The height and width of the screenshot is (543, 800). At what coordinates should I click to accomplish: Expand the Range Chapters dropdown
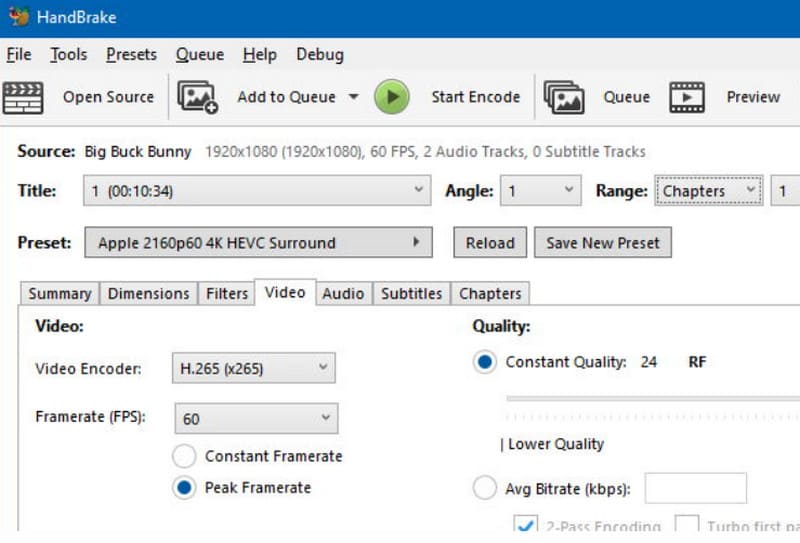coord(708,190)
